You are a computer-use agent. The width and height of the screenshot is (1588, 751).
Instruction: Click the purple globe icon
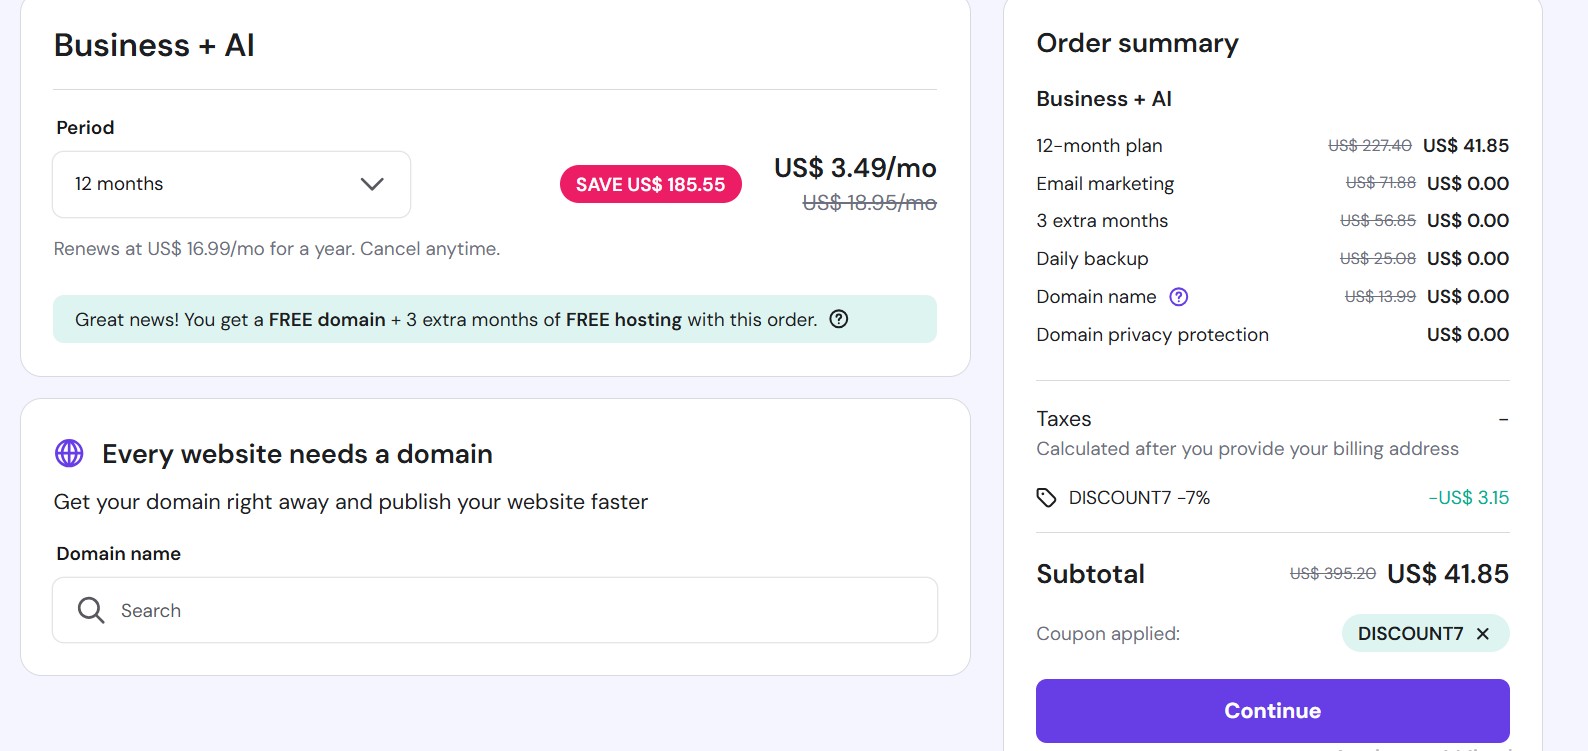69,453
